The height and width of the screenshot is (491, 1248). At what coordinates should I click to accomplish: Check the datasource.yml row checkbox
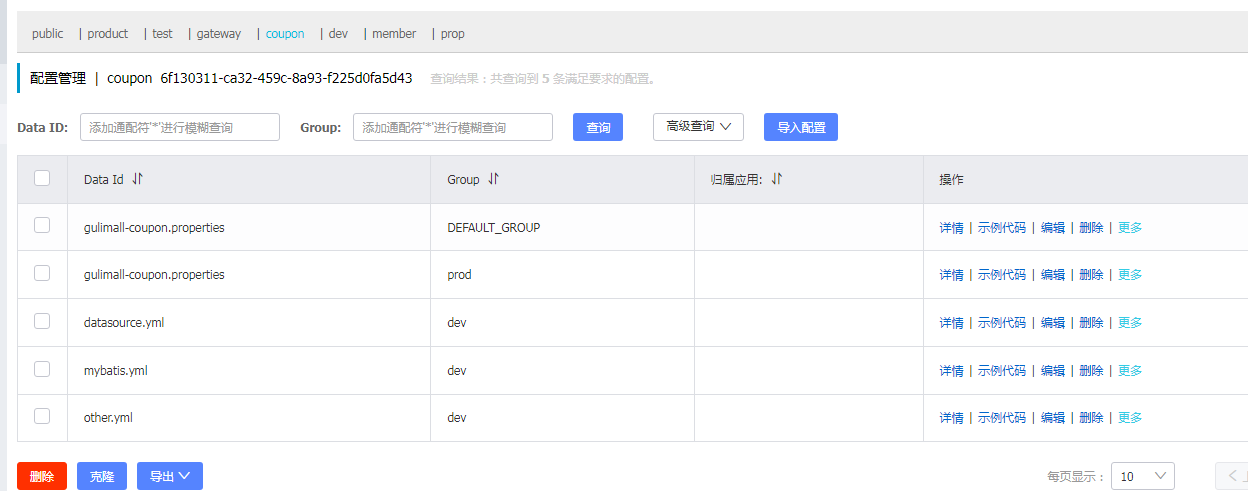(x=42, y=321)
